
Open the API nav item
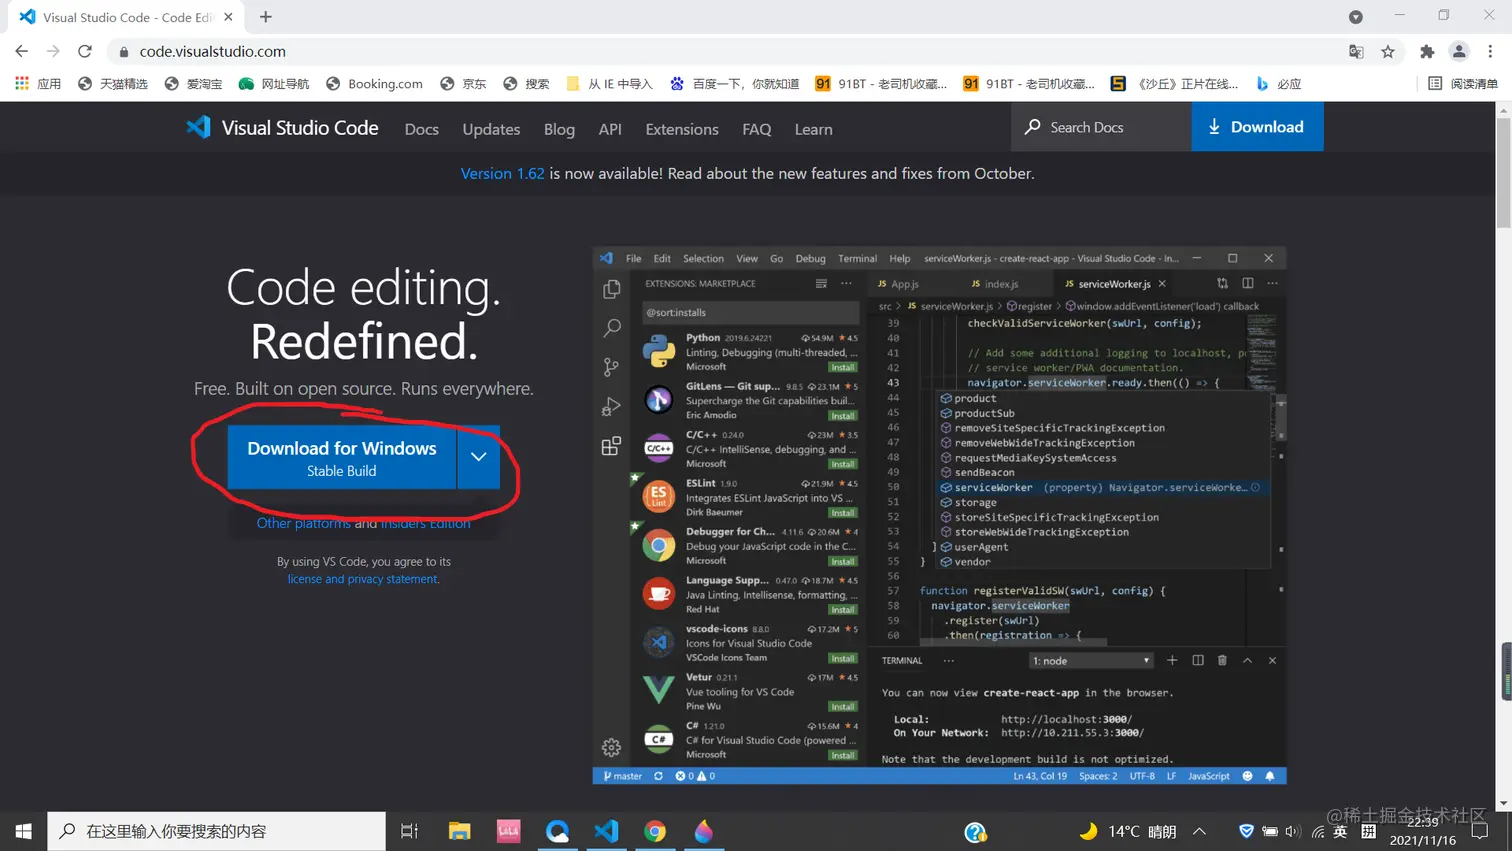click(610, 129)
